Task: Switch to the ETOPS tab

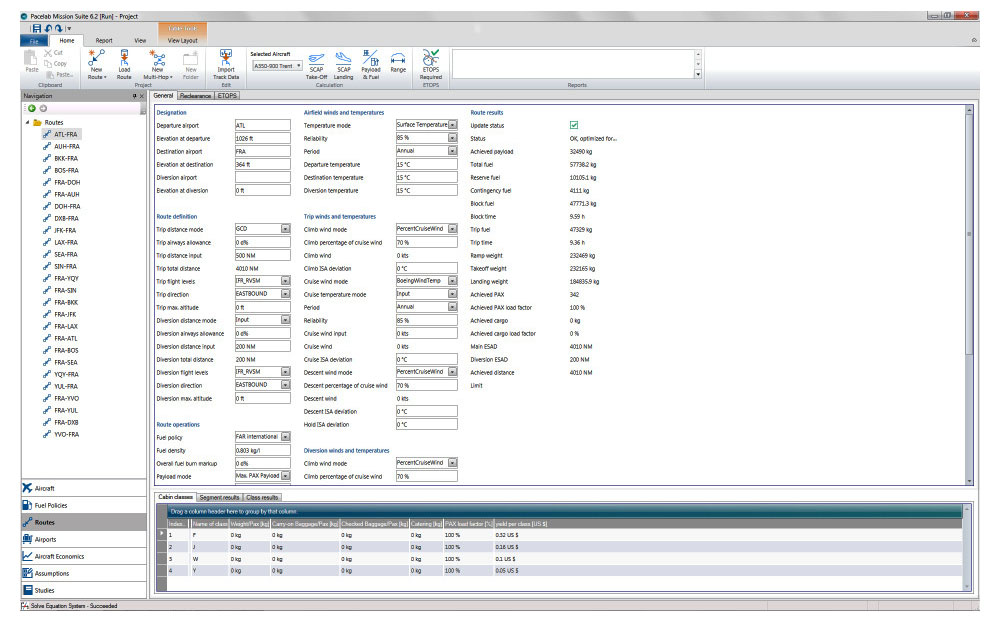Action: point(227,95)
